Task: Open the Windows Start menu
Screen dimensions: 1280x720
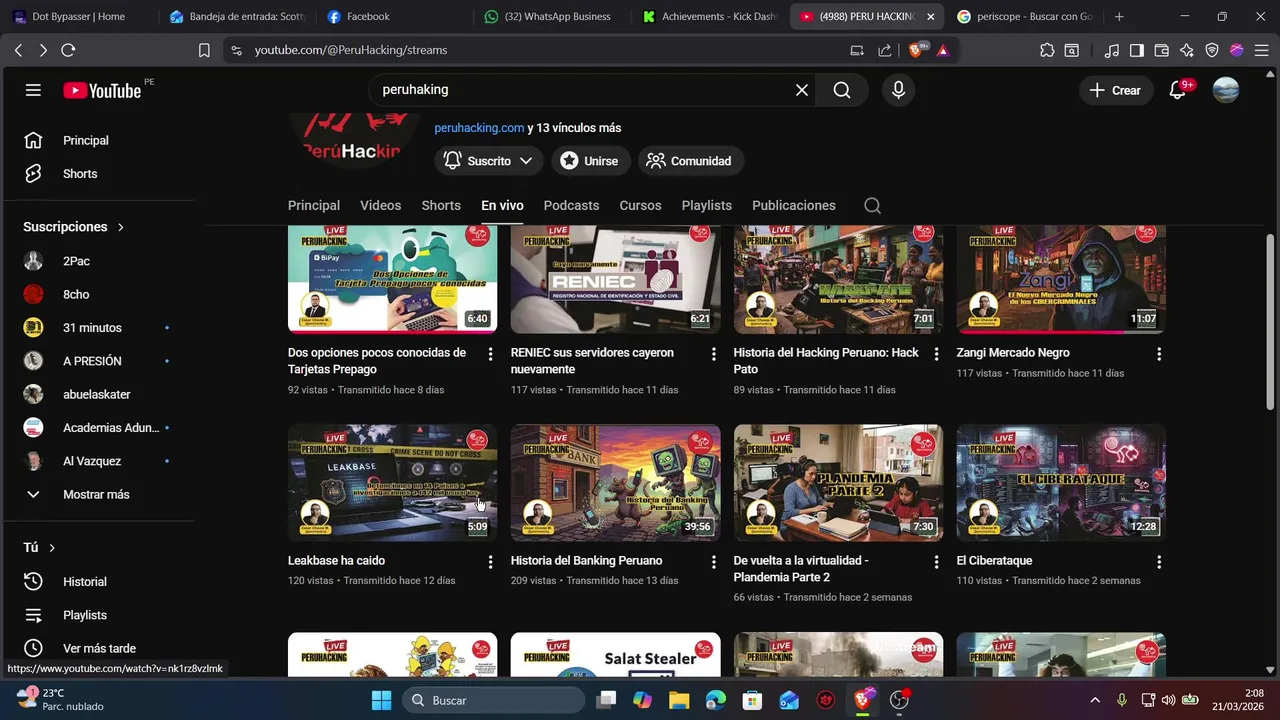Action: pos(381,700)
